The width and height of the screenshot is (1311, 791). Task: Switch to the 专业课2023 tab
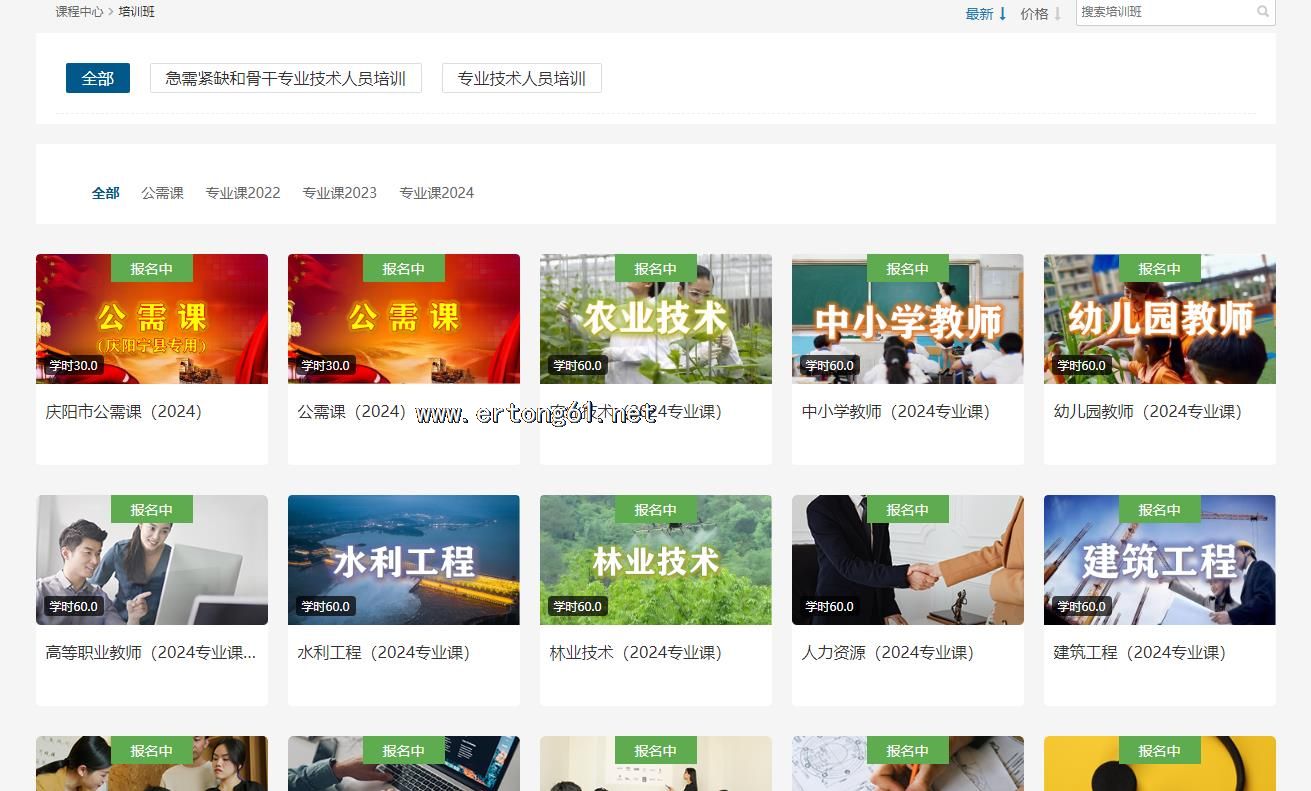pyautogui.click(x=339, y=193)
